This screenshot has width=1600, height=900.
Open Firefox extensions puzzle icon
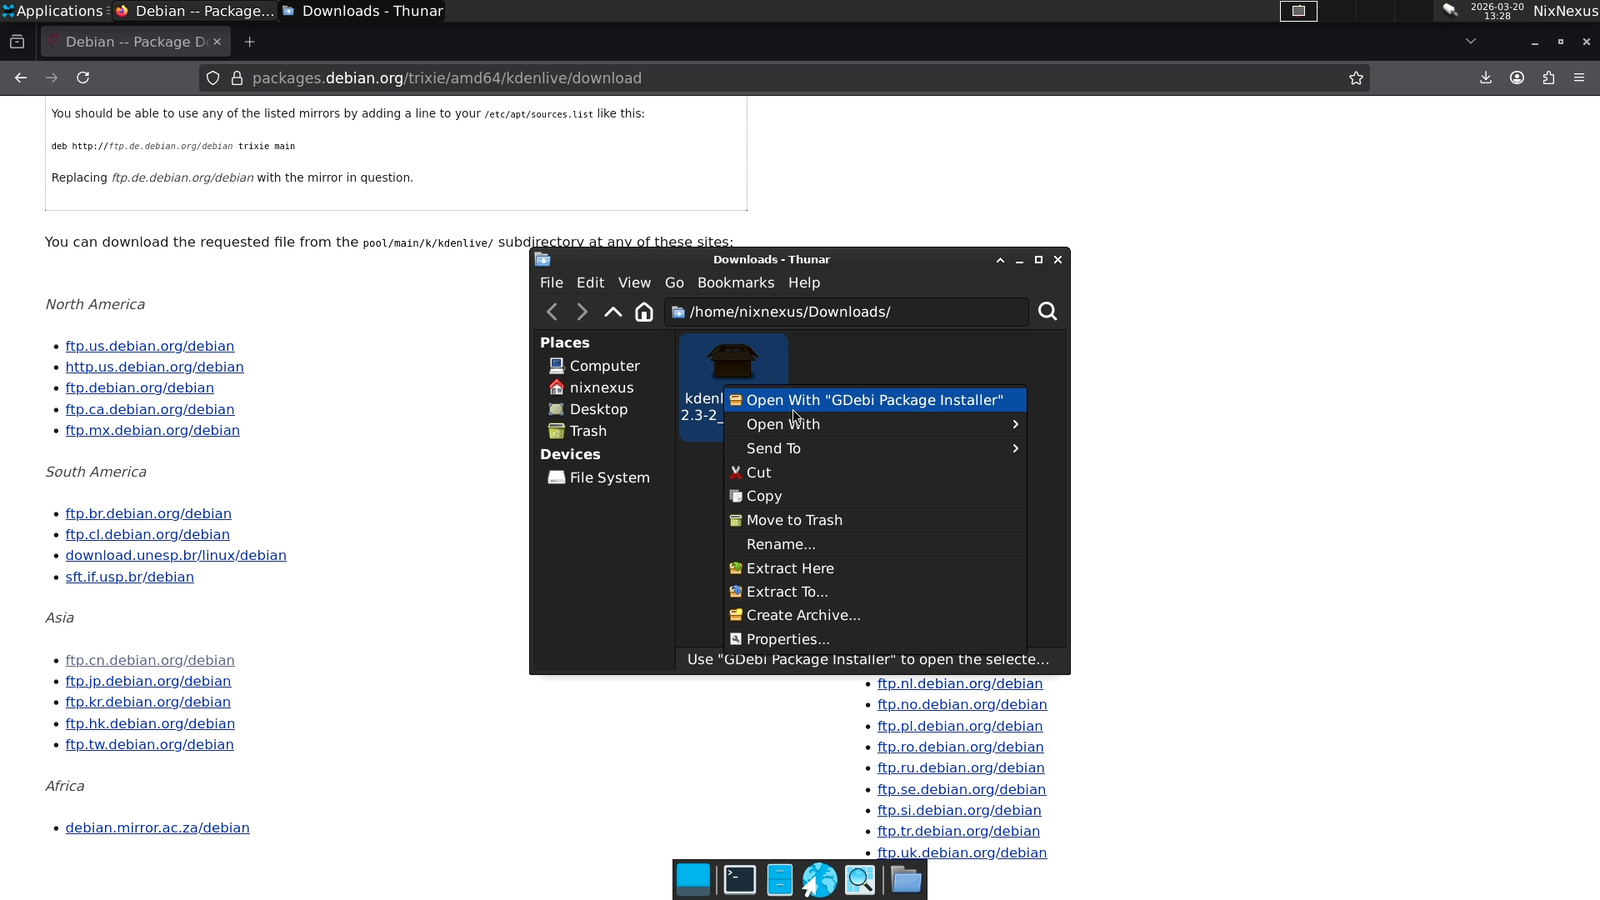click(1548, 78)
